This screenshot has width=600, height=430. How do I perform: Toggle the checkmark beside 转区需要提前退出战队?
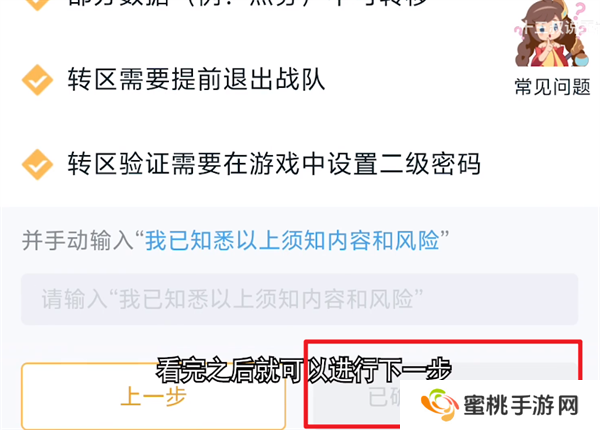tap(37, 80)
